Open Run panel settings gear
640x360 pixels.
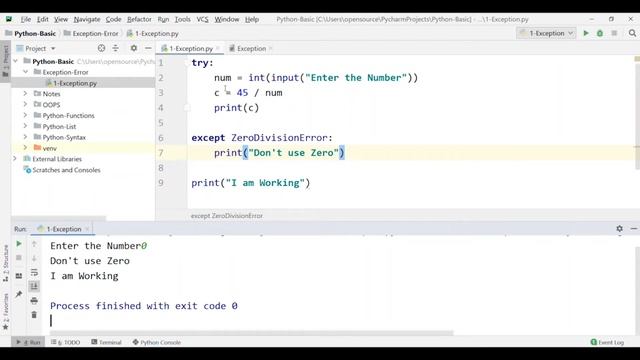pos(619,229)
